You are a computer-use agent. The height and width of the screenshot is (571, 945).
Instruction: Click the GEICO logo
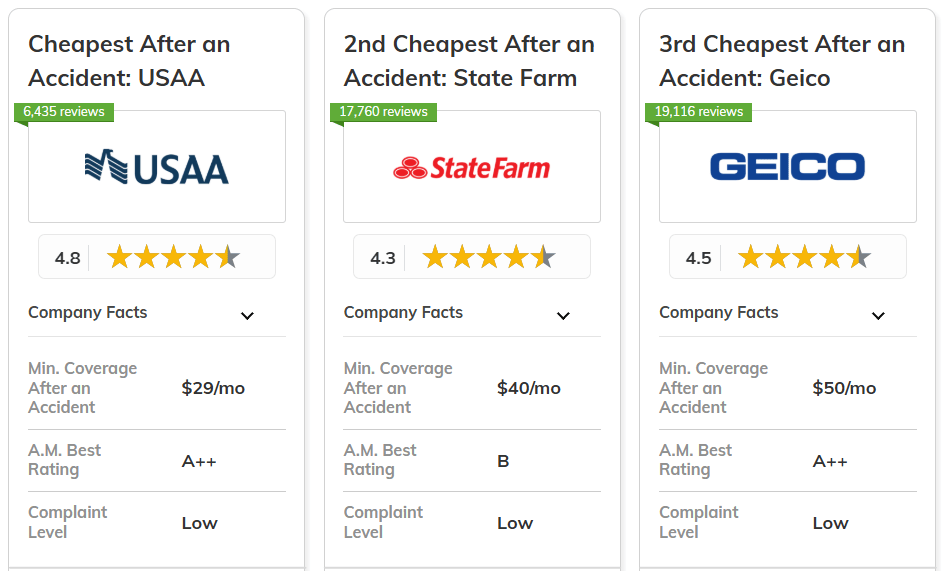click(787, 167)
